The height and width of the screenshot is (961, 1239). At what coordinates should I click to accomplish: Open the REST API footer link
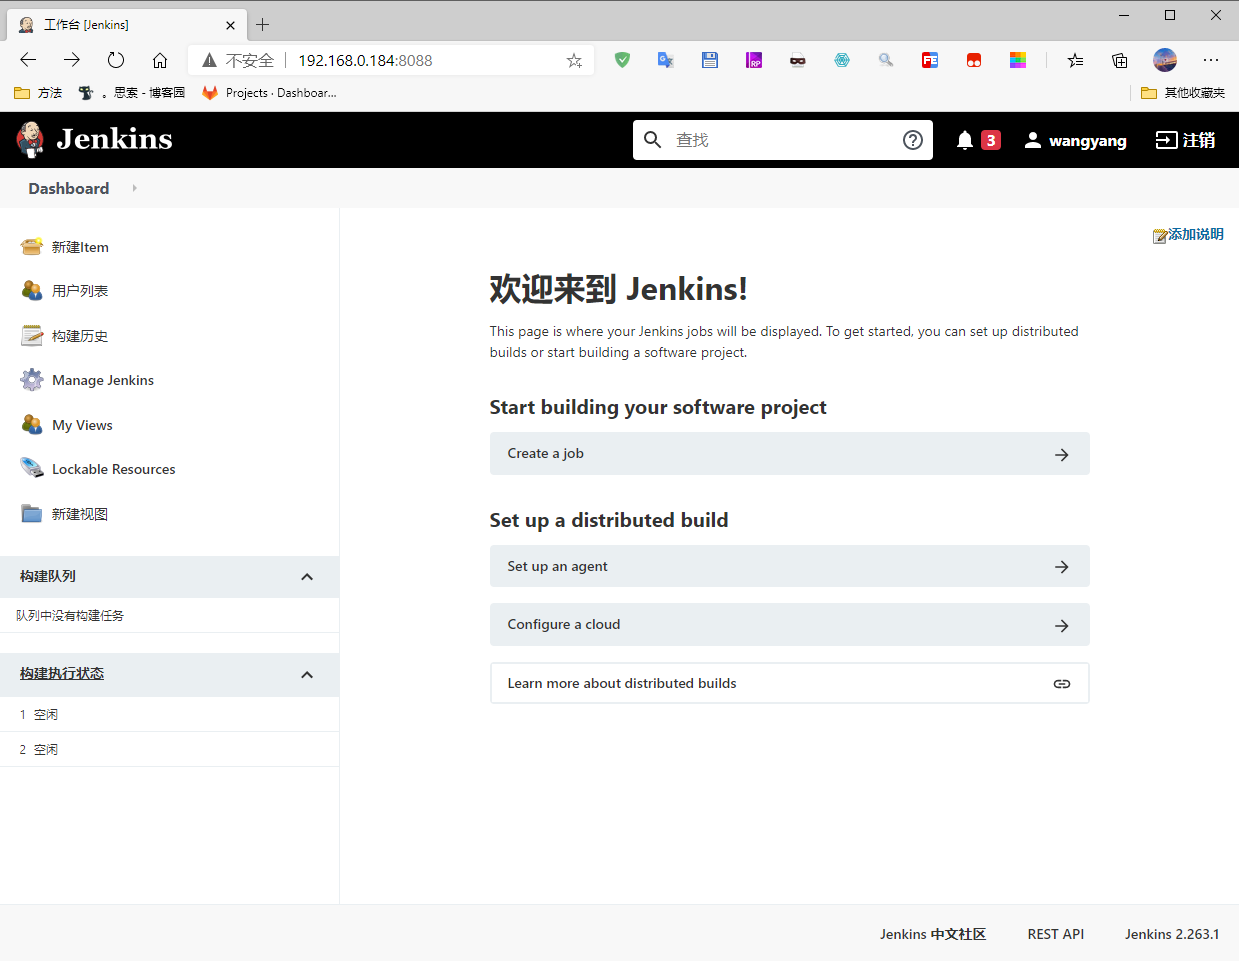(1056, 934)
